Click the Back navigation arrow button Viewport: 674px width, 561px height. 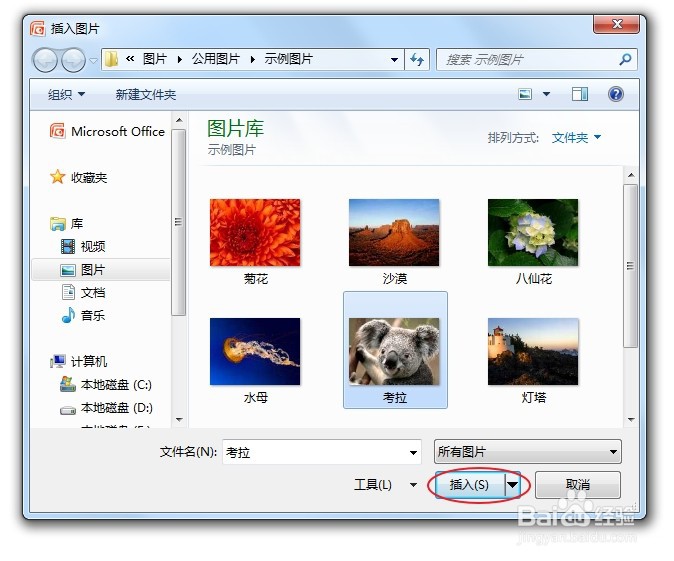[x=45, y=60]
